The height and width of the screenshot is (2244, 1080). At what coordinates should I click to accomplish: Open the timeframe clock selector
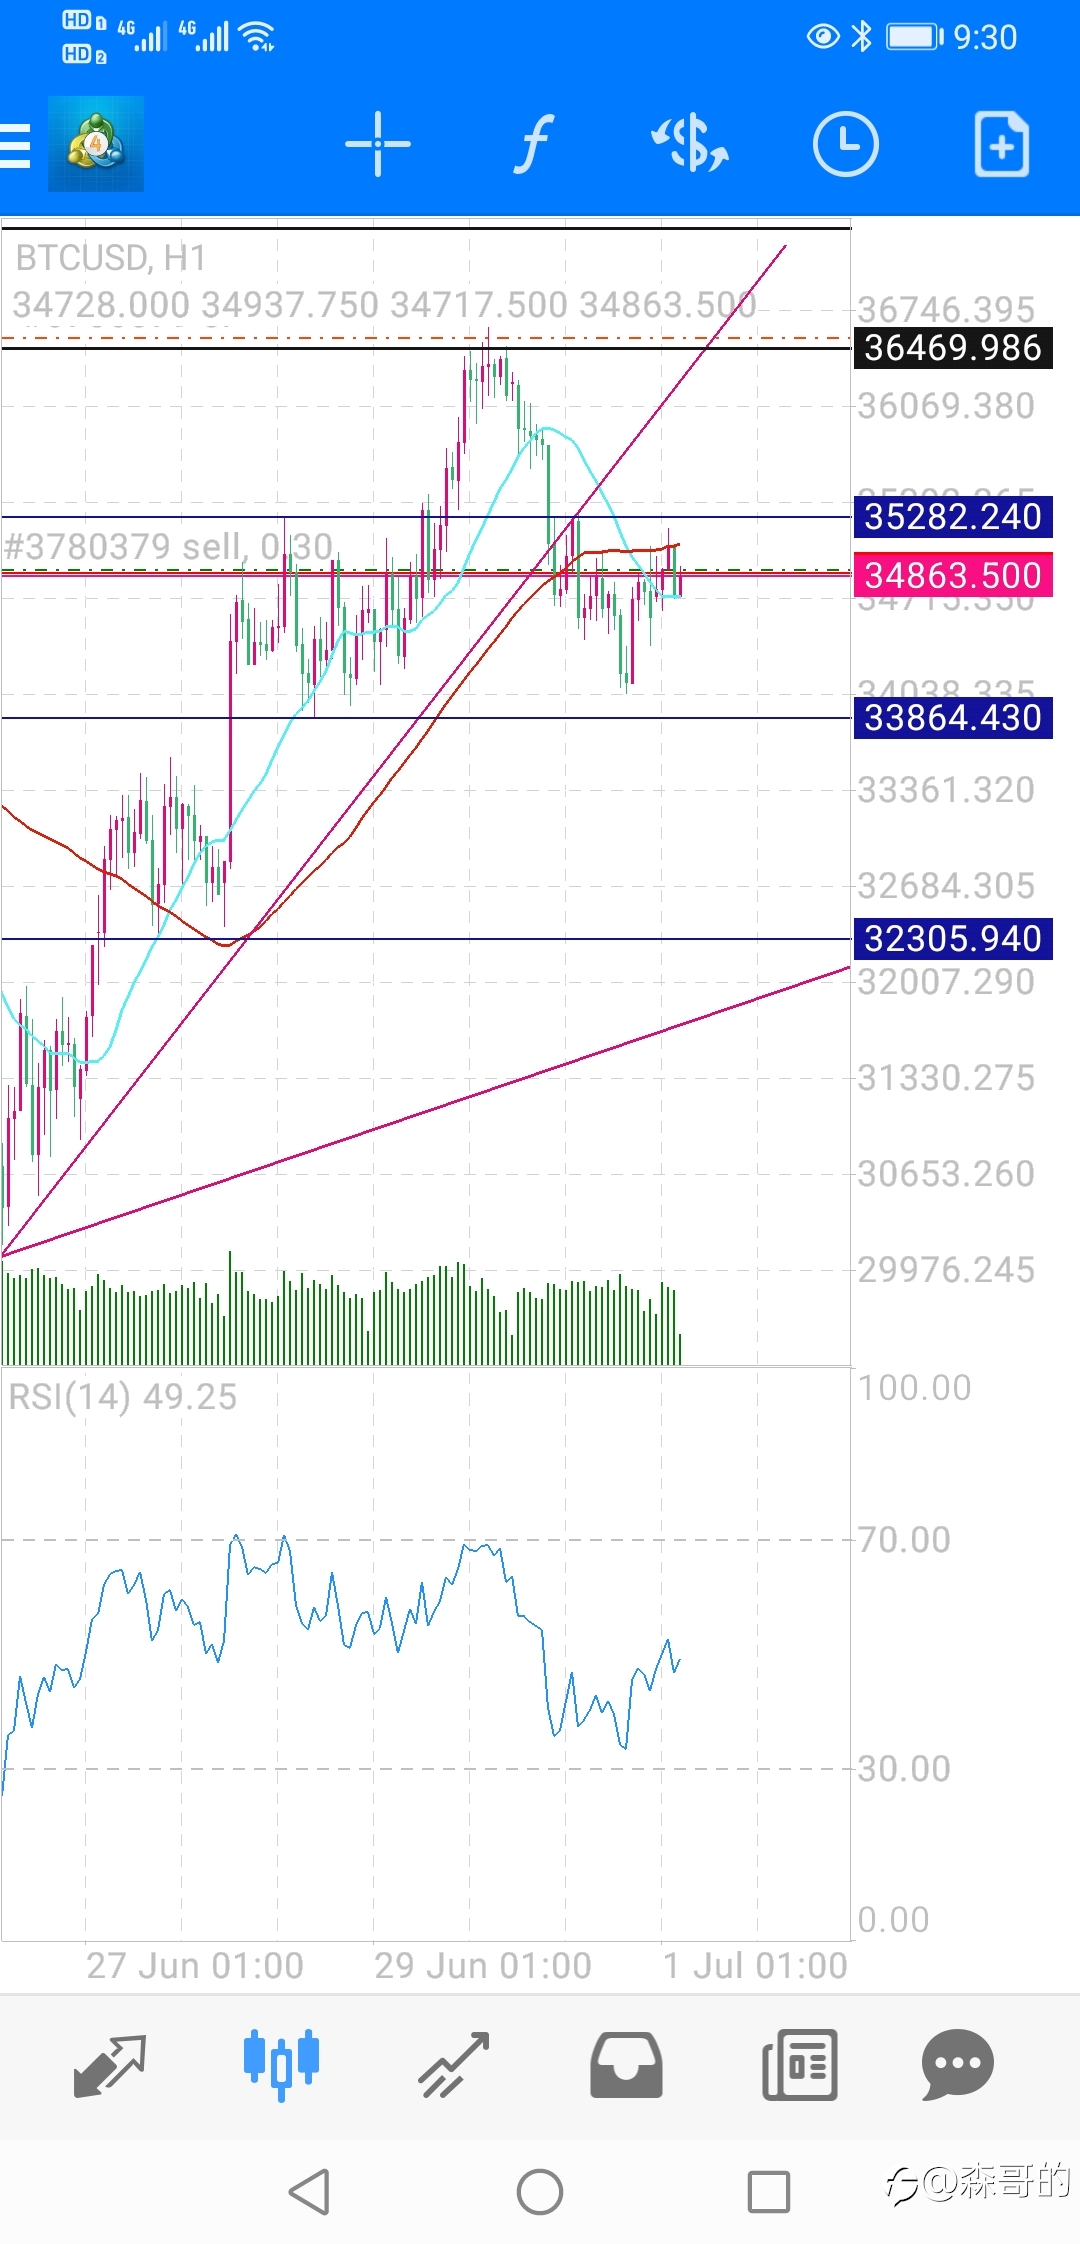pyautogui.click(x=846, y=144)
